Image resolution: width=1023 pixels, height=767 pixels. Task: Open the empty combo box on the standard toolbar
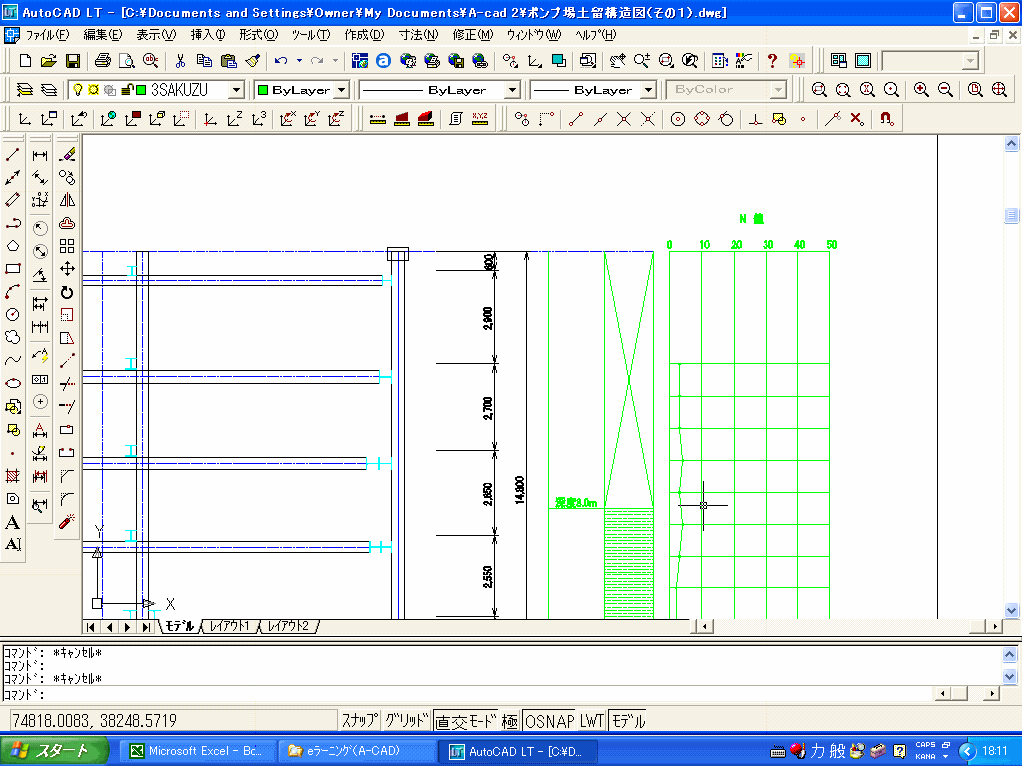coord(930,61)
